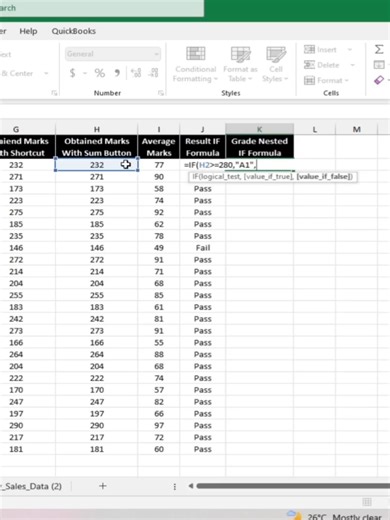Select the Fail cell in Result column
This screenshot has height=520, width=390.
[x=202, y=248]
